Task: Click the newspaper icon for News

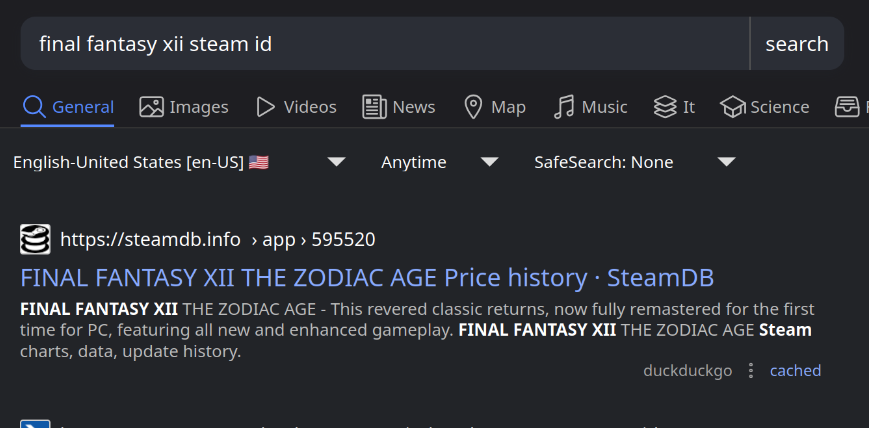Action: (x=374, y=107)
